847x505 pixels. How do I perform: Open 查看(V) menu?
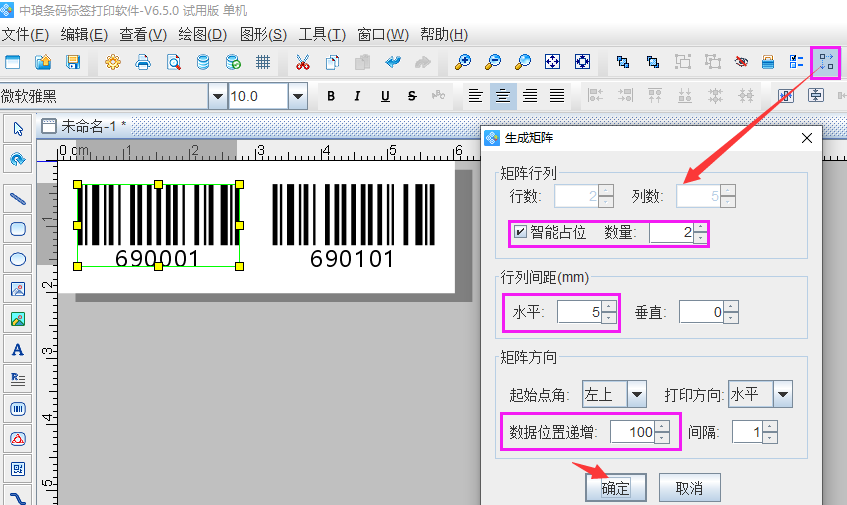(143, 35)
